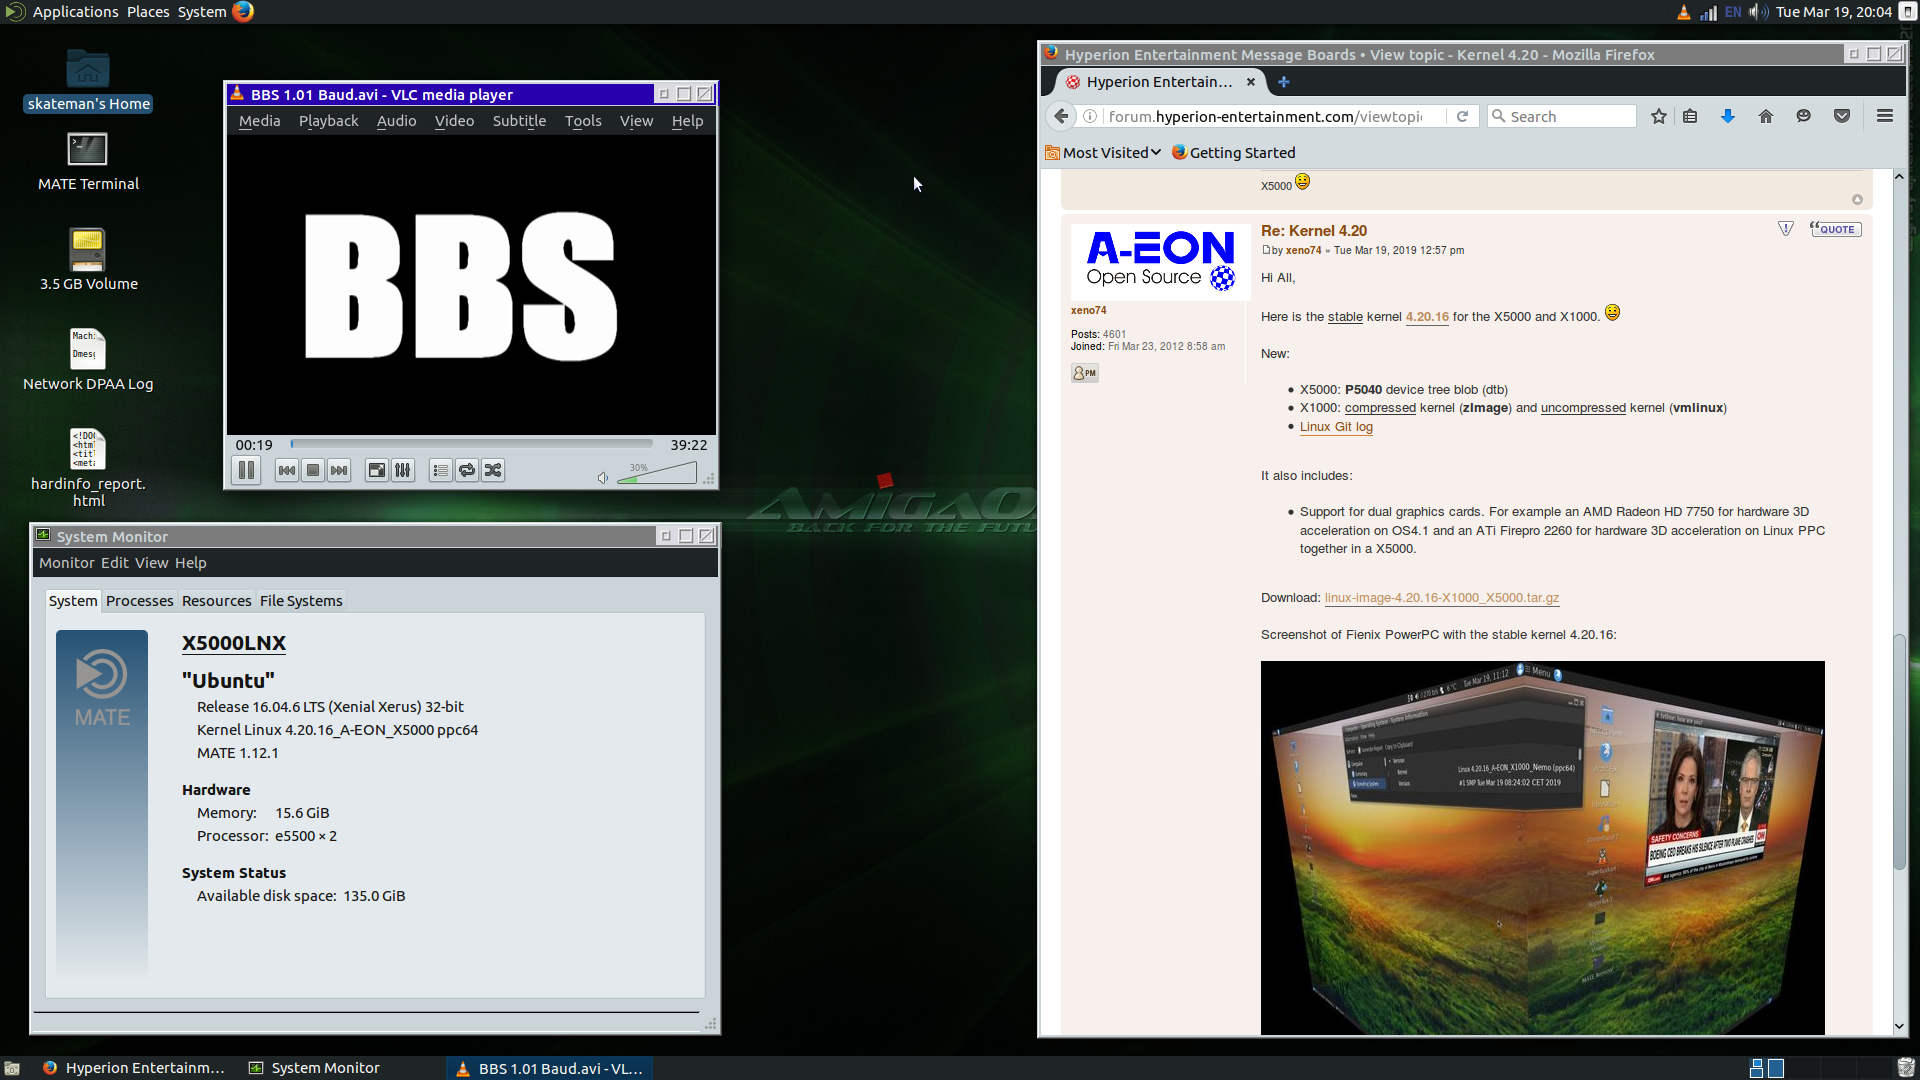Report this post warning icon

click(1786, 229)
